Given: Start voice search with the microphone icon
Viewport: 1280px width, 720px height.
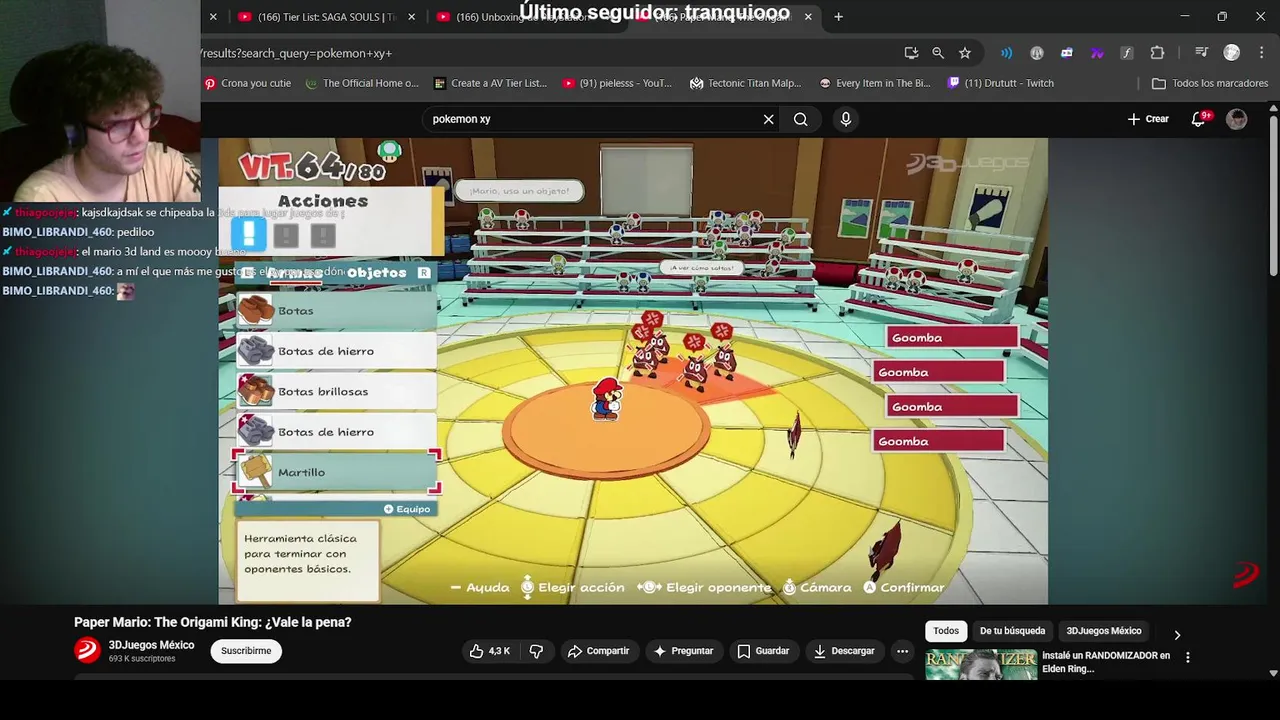Looking at the screenshot, I should (x=846, y=119).
